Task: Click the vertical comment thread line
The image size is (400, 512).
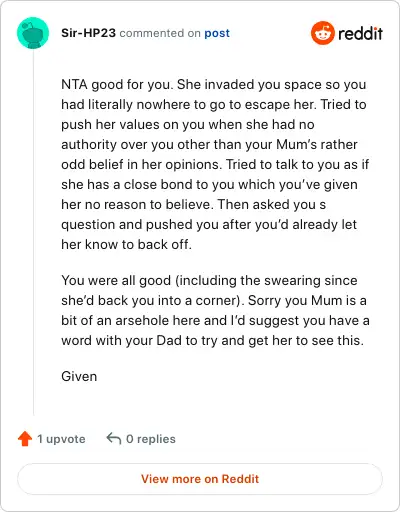Action: click(33, 232)
